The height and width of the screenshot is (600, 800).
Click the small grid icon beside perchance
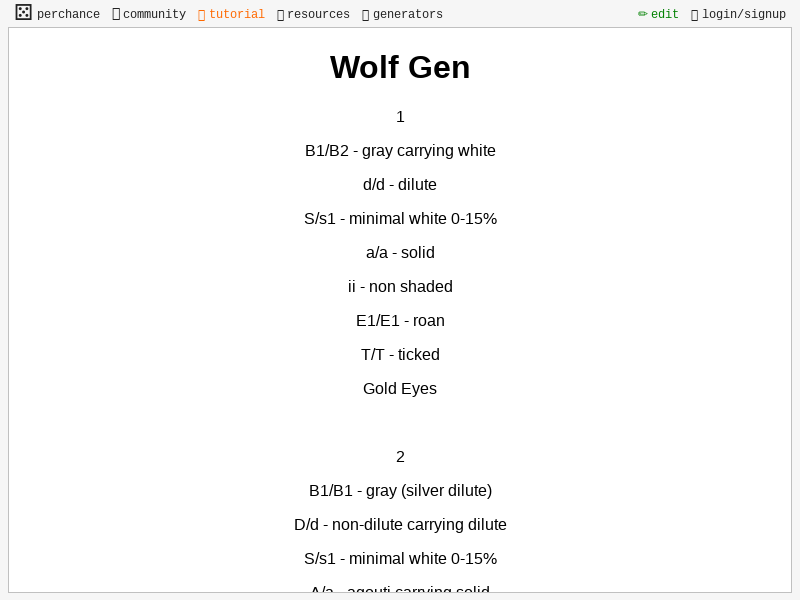pyautogui.click(x=22, y=12)
